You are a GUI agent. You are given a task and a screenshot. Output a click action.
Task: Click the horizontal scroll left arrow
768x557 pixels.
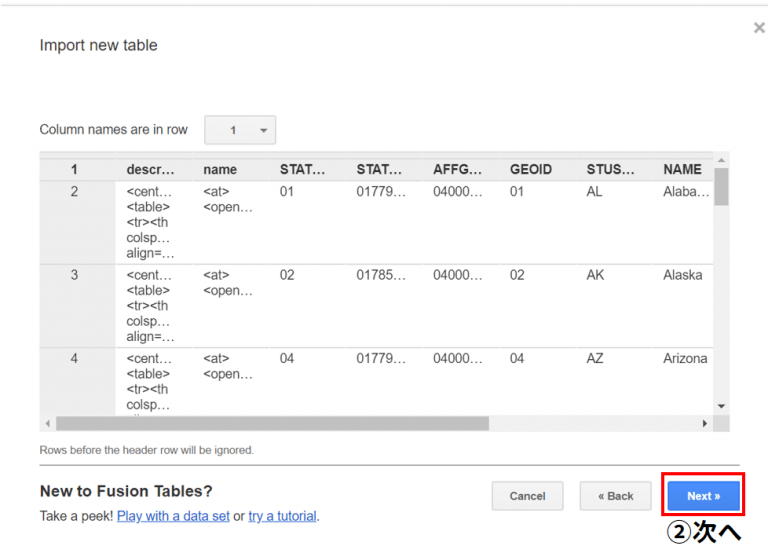tap(48, 423)
